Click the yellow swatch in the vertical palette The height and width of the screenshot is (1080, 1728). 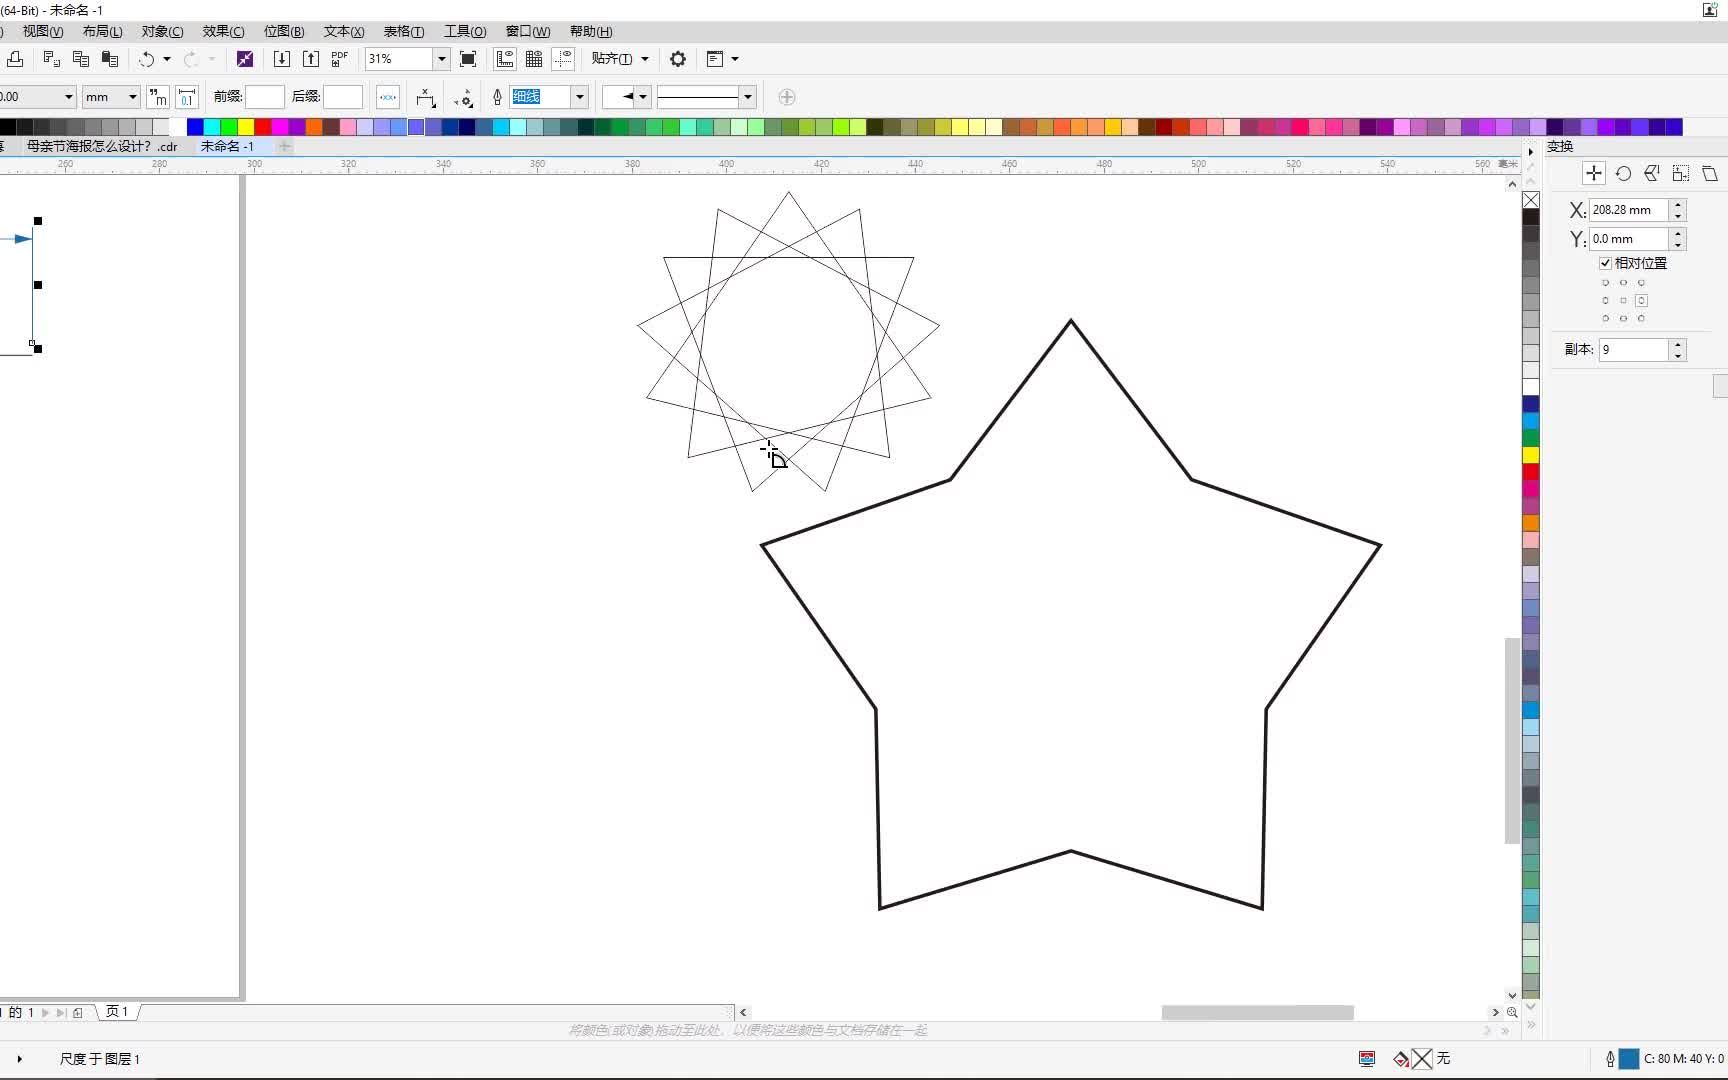click(1531, 455)
